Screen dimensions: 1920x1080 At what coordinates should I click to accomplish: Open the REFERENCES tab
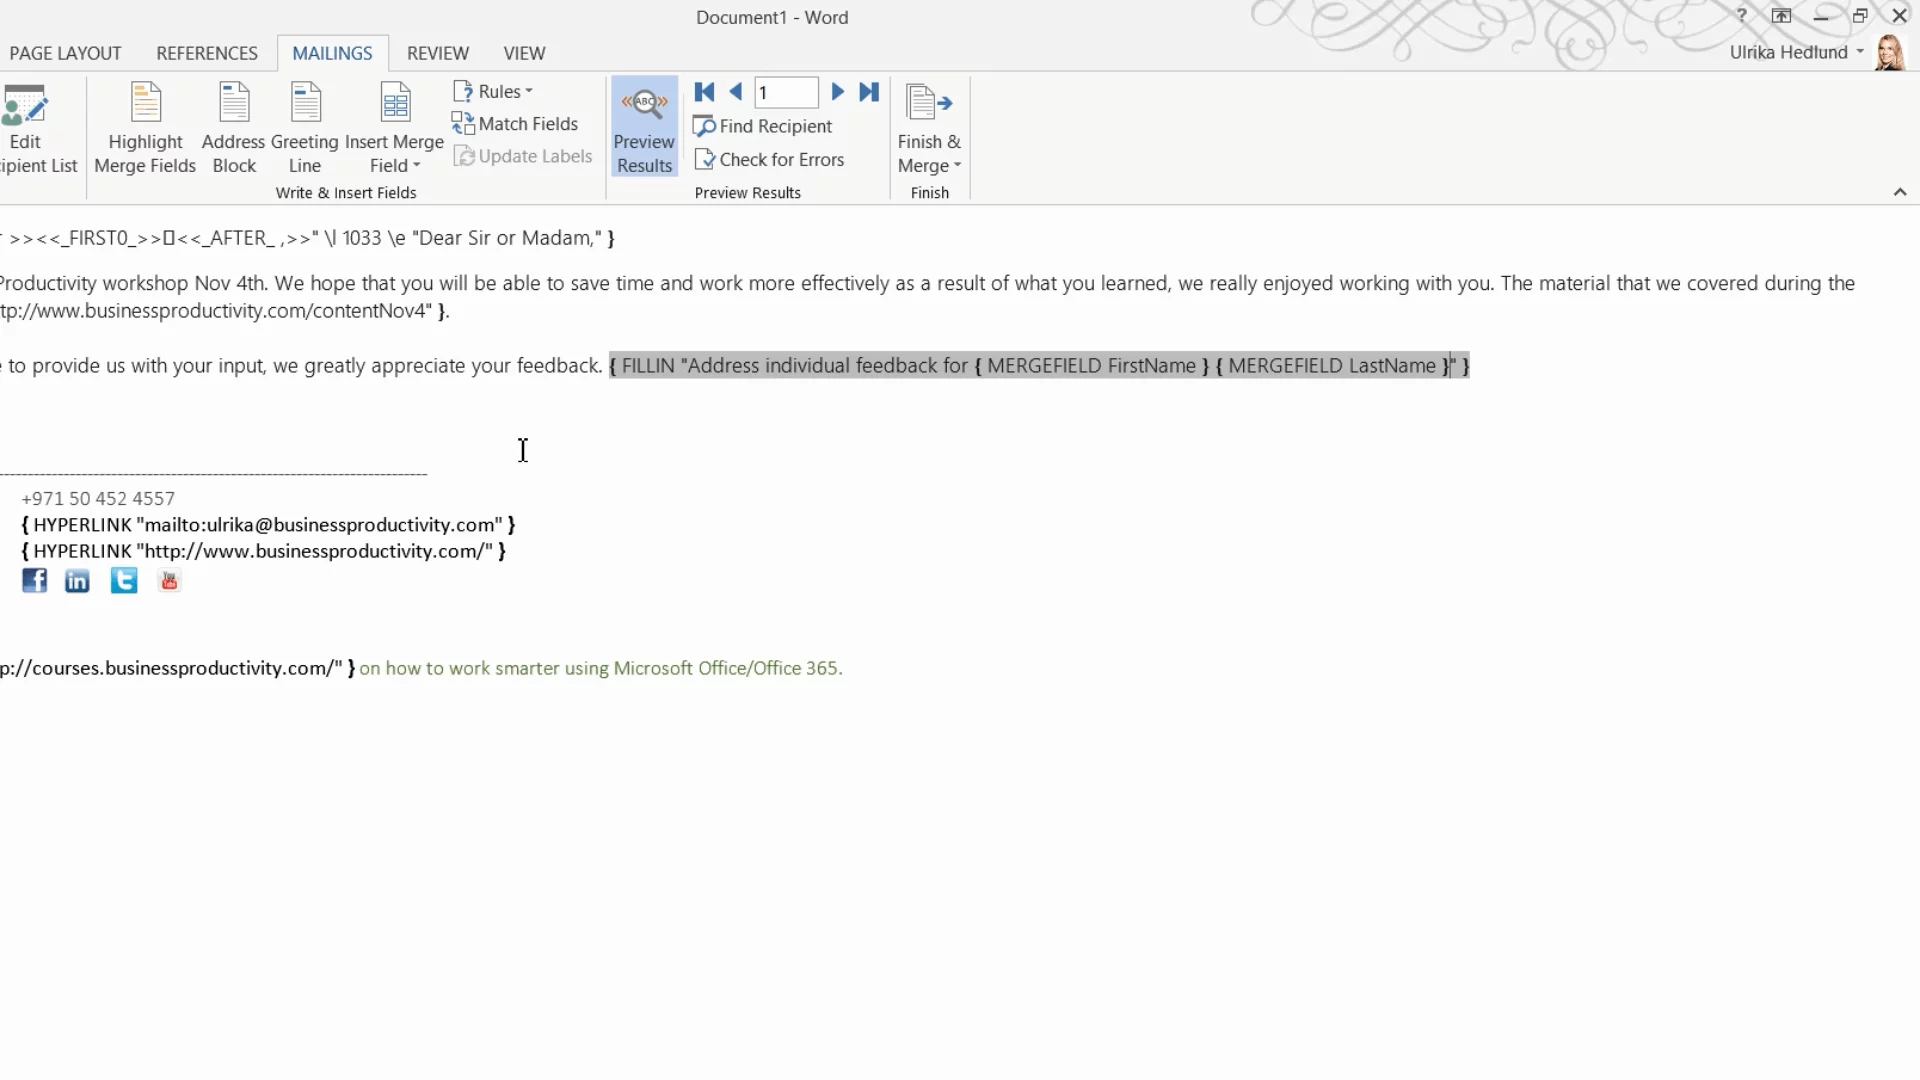pos(206,53)
